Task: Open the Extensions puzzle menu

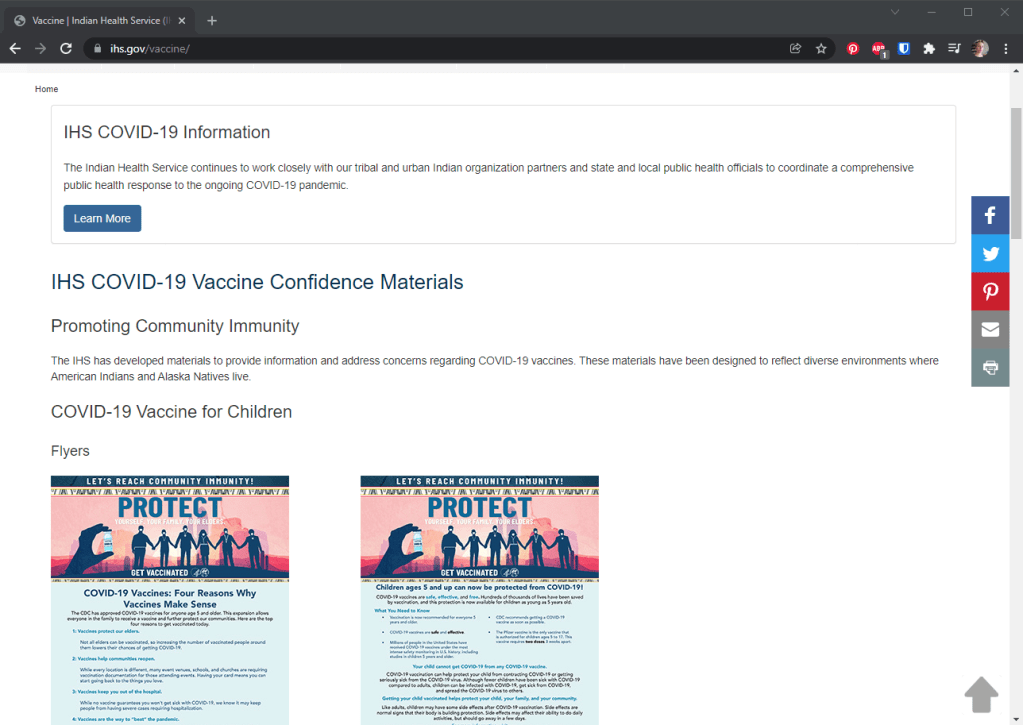Action: pos(929,48)
